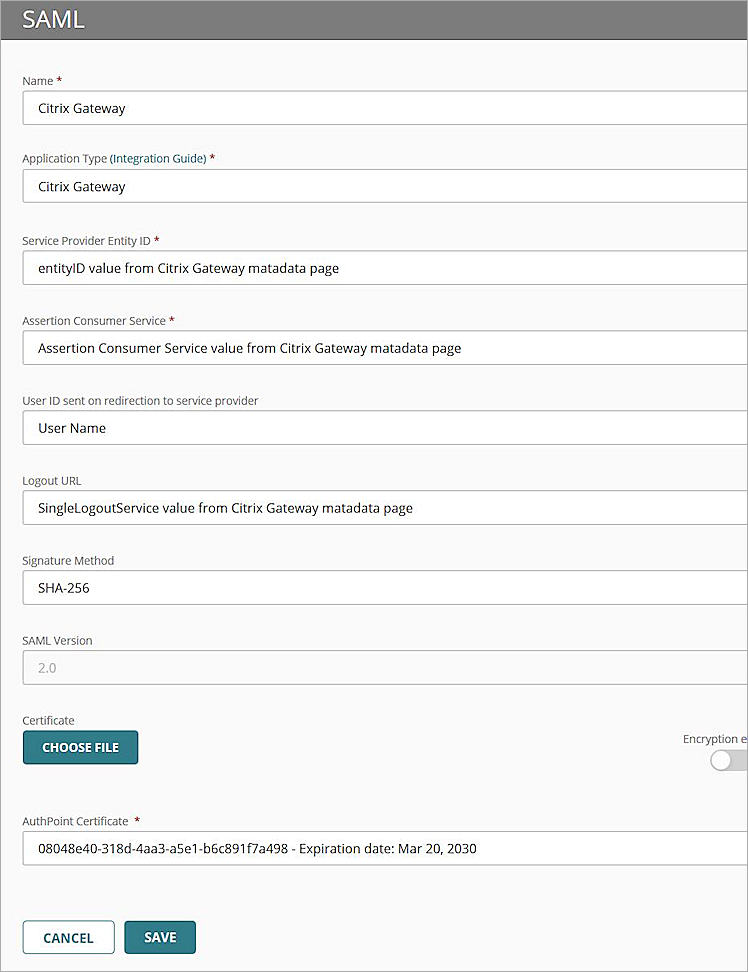Click the Certificate label text
Viewport: 748px width, 972px height.
click(48, 720)
